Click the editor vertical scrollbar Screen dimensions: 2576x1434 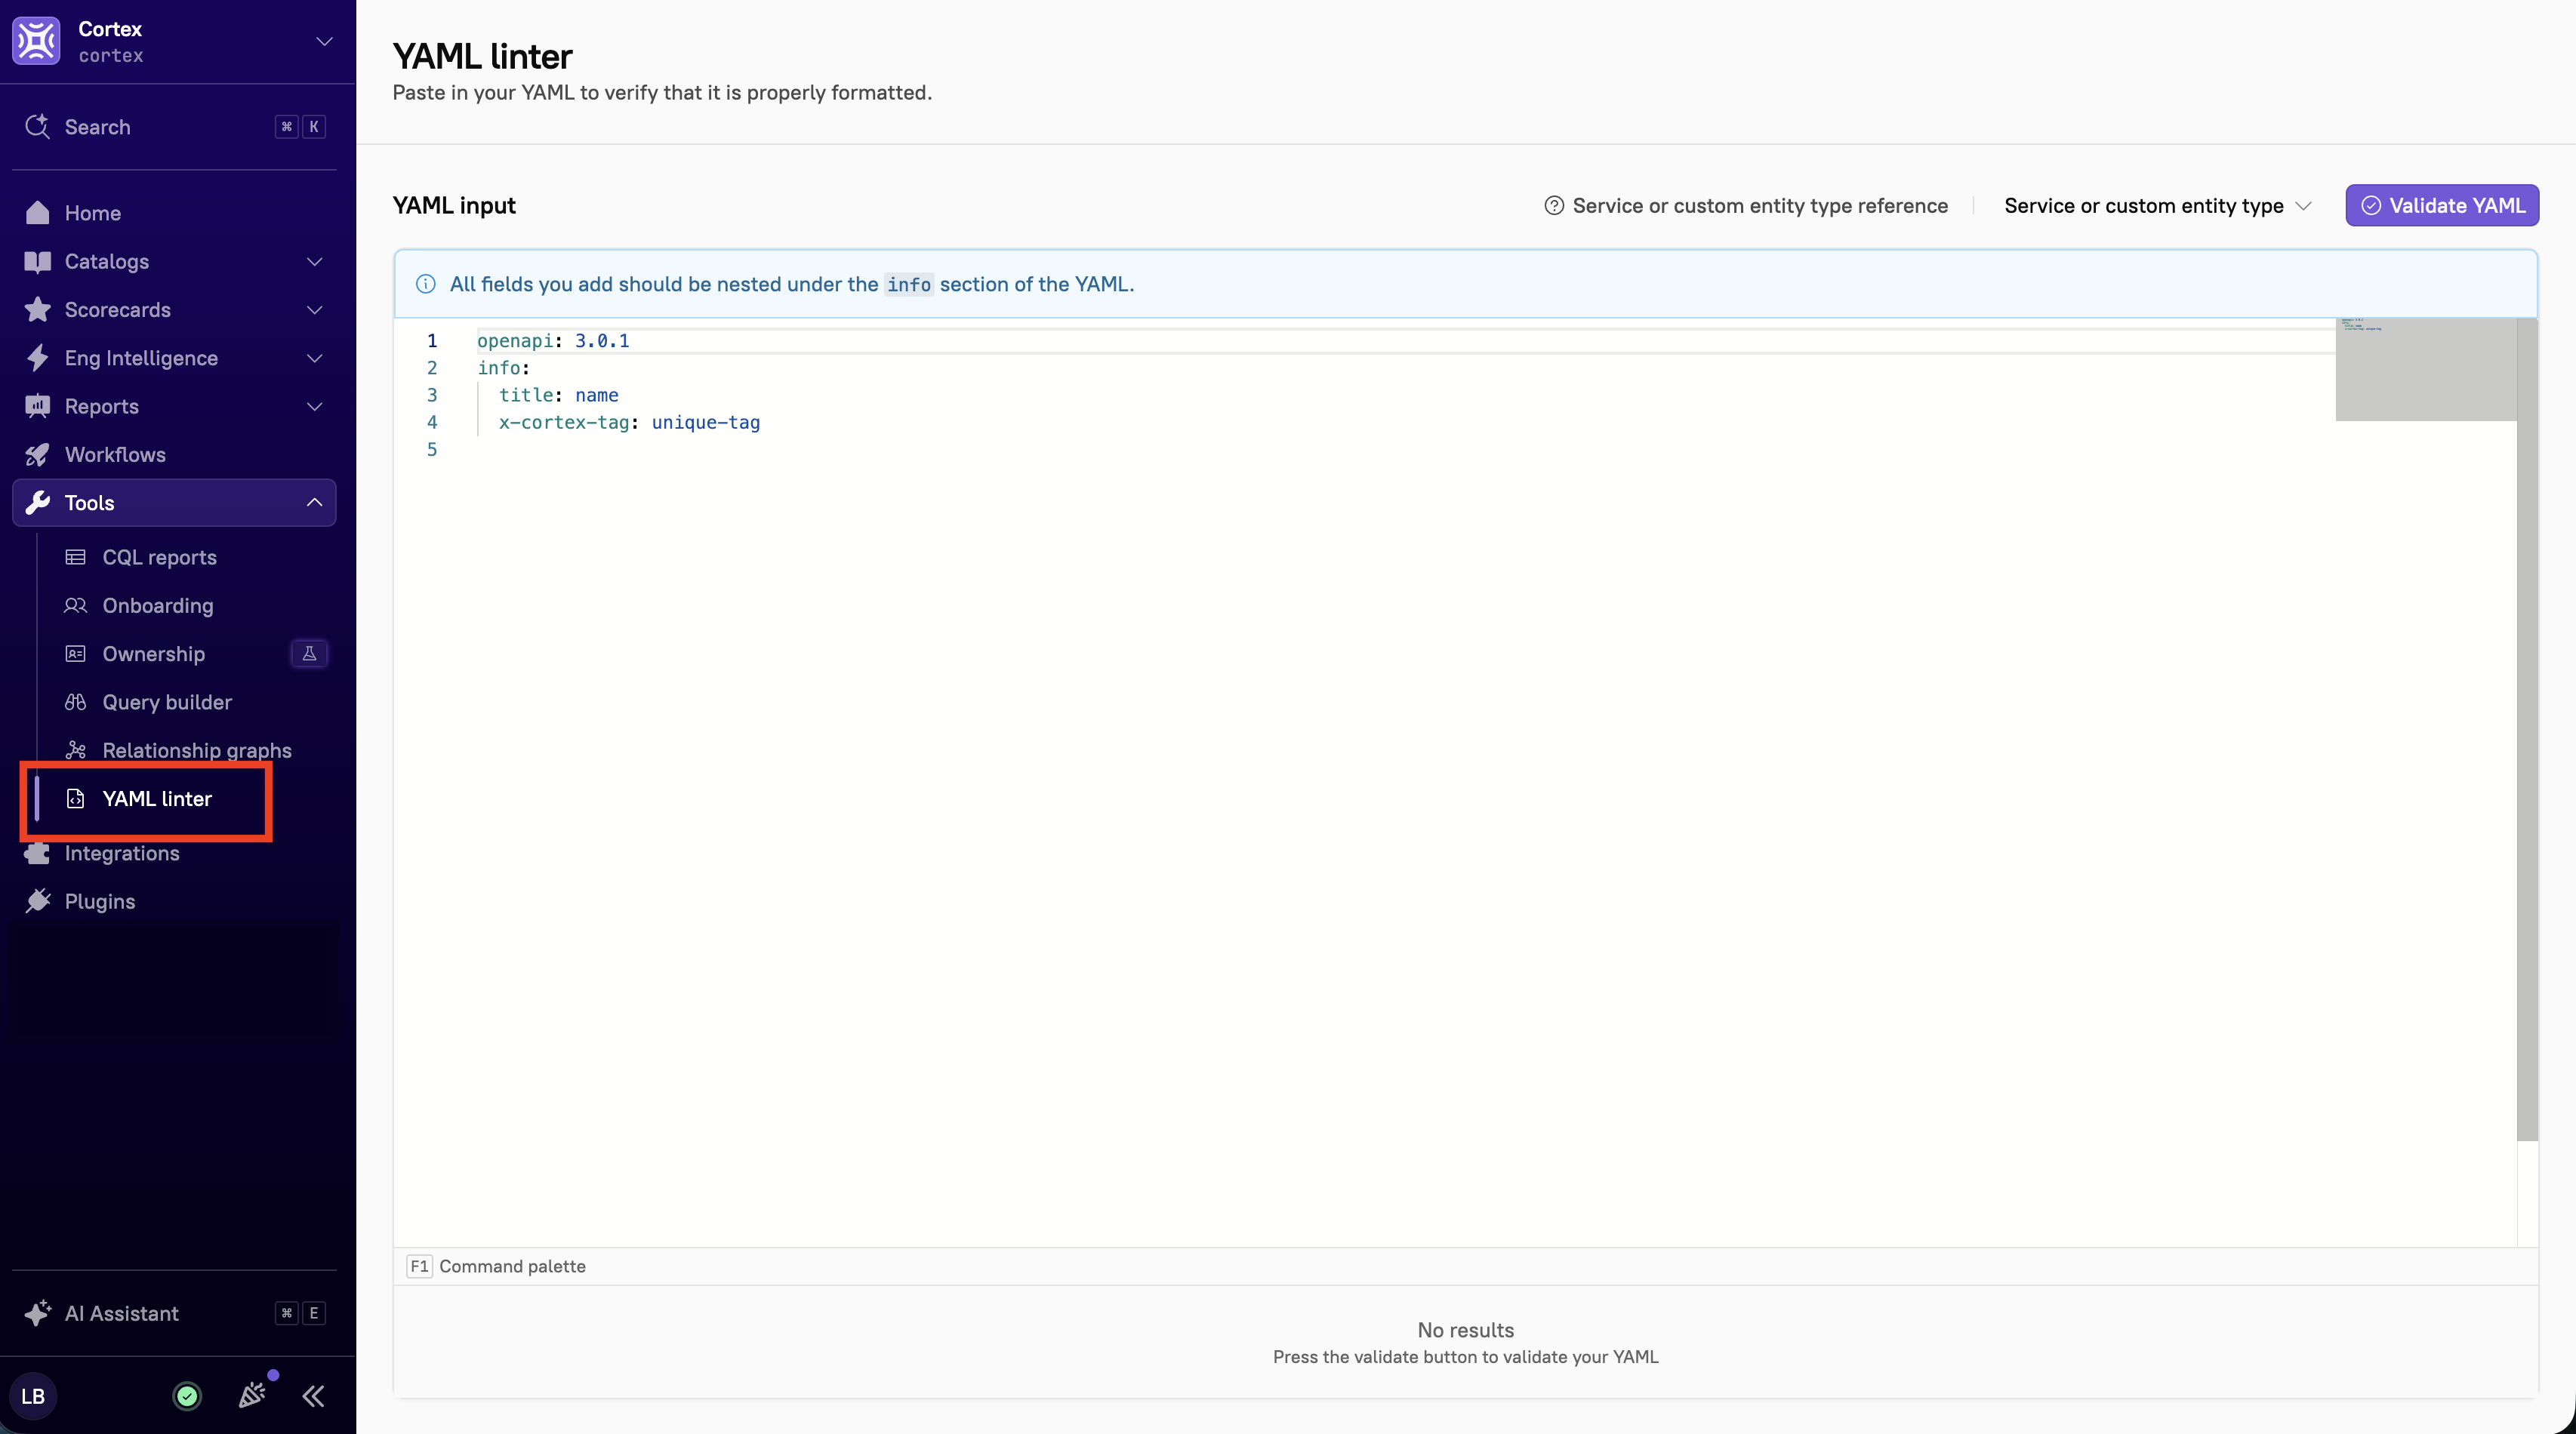click(x=2527, y=729)
